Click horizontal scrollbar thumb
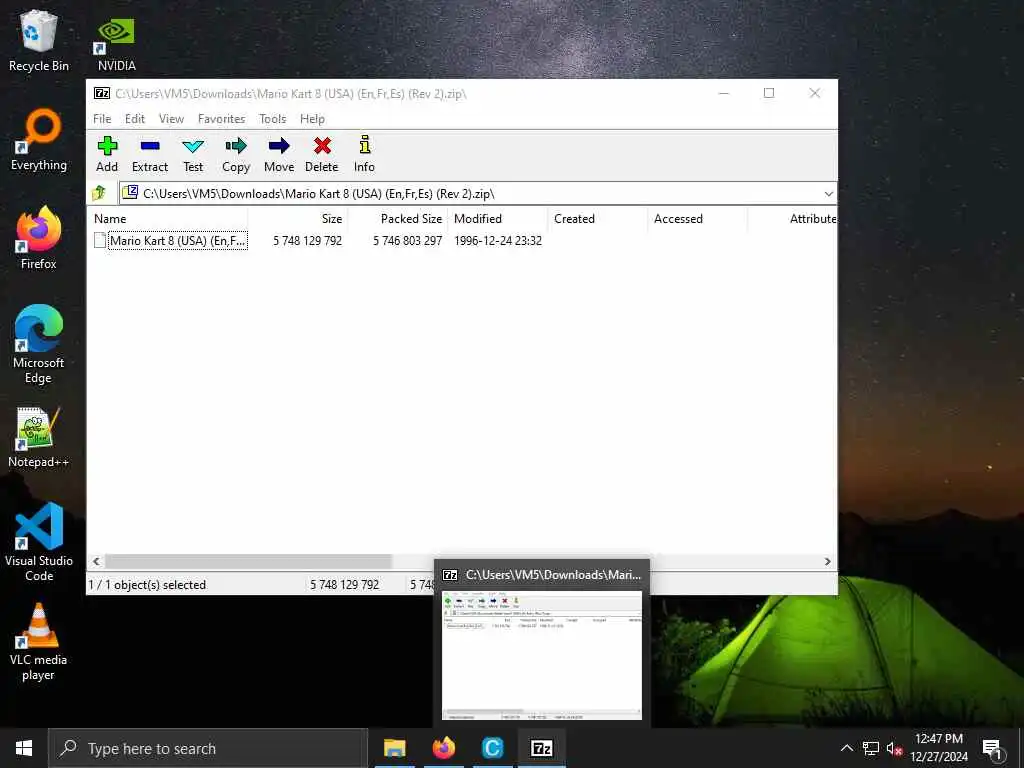 248,562
